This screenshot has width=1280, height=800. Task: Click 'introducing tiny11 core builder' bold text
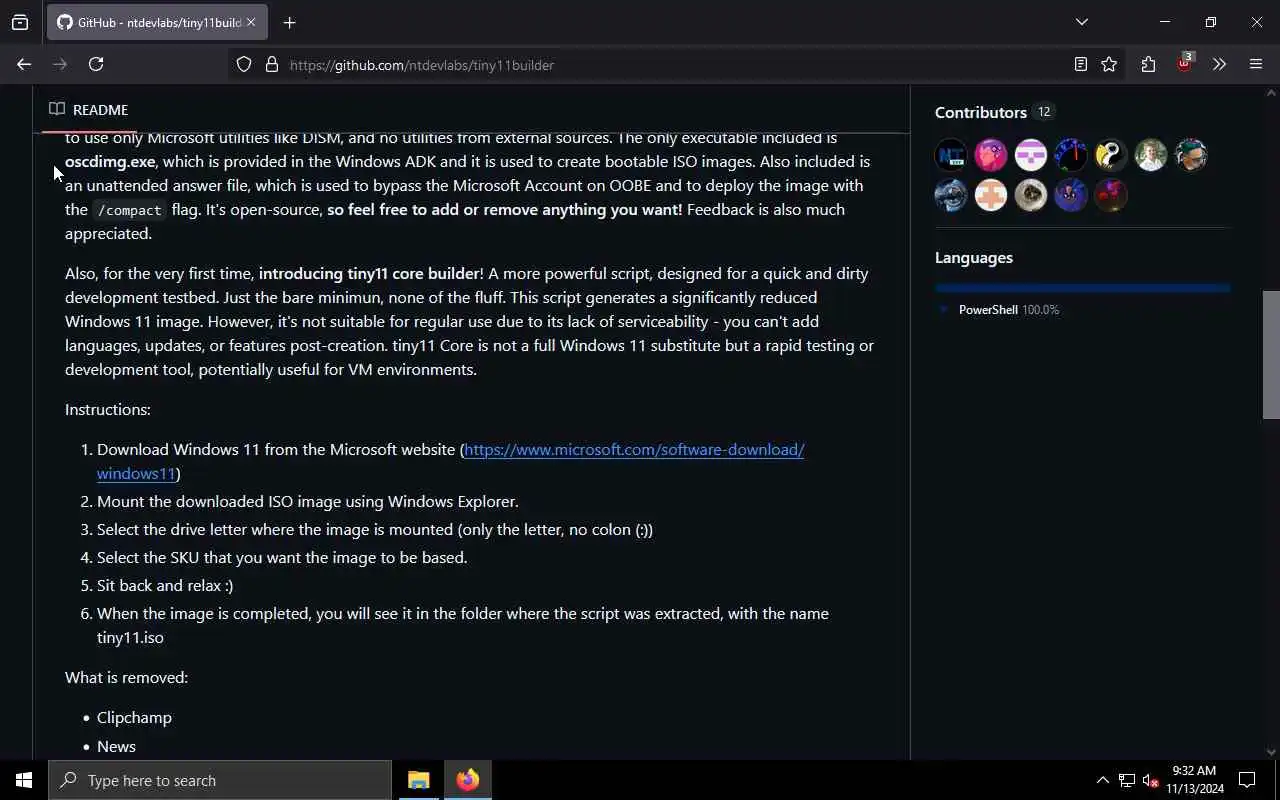tap(369, 273)
